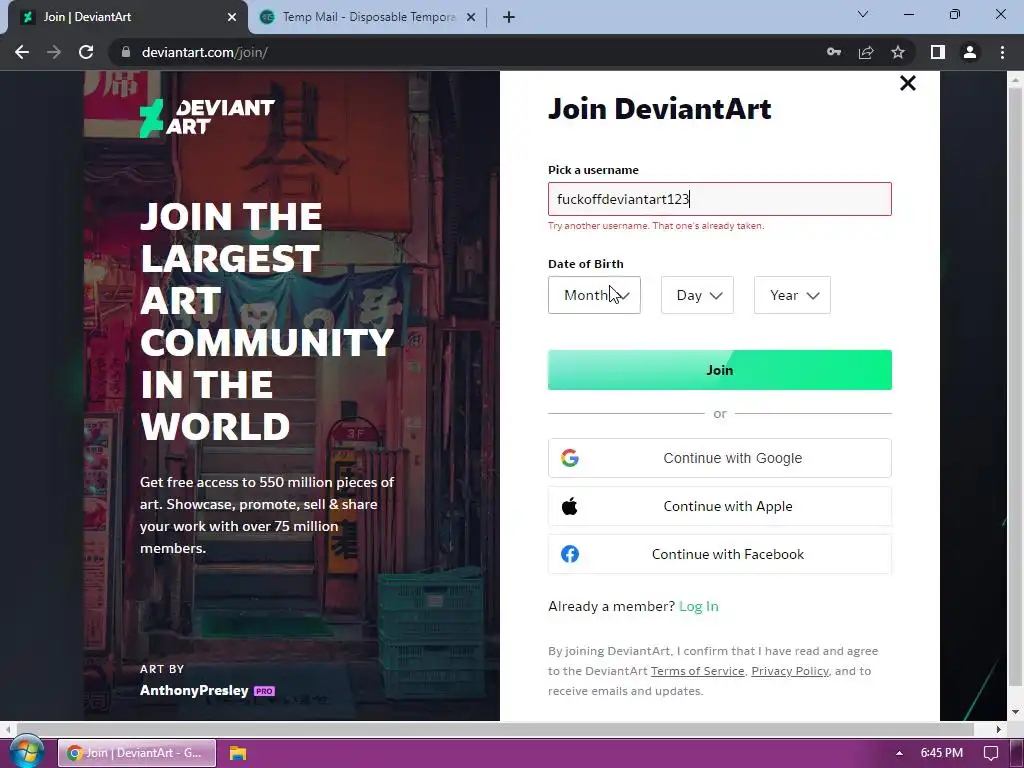Open a new tab with plus icon
This screenshot has height=768, width=1024.
point(509,17)
